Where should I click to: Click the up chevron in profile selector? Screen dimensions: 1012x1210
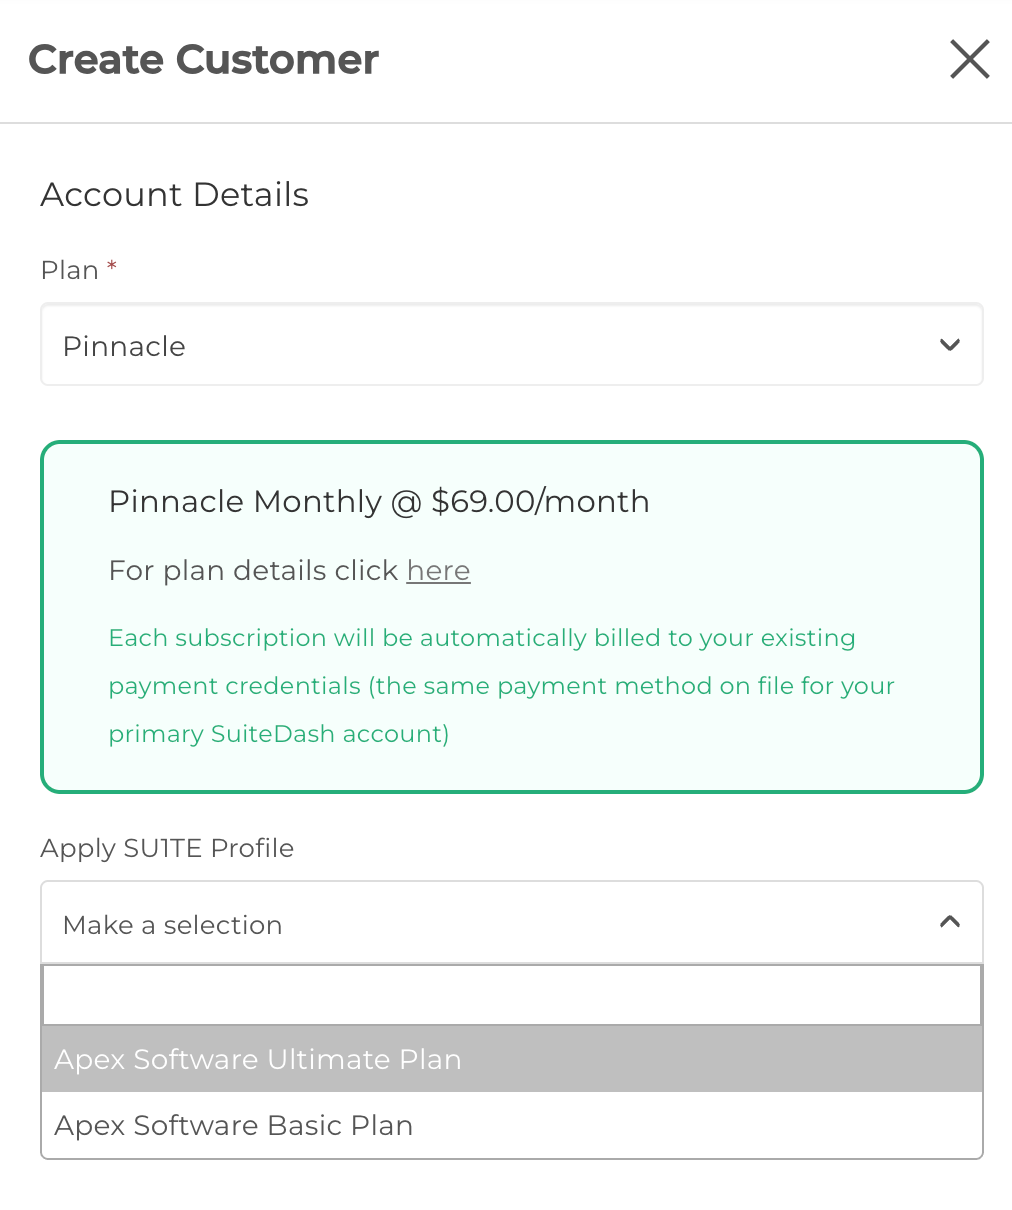click(949, 922)
